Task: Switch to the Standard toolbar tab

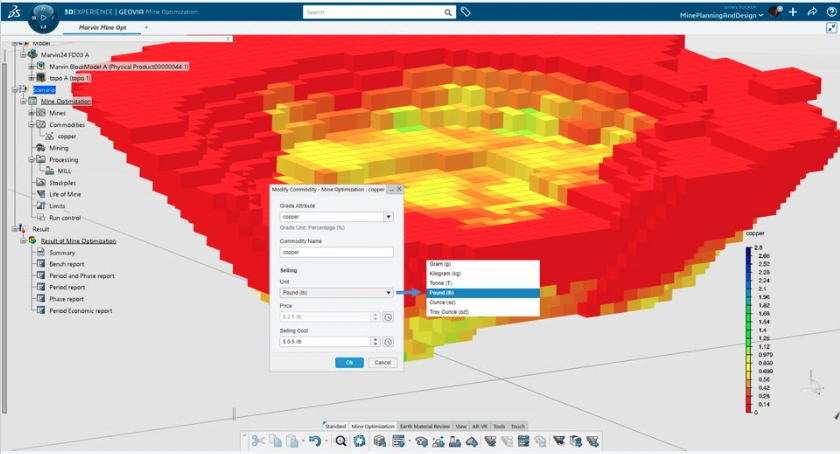Action: click(x=335, y=426)
